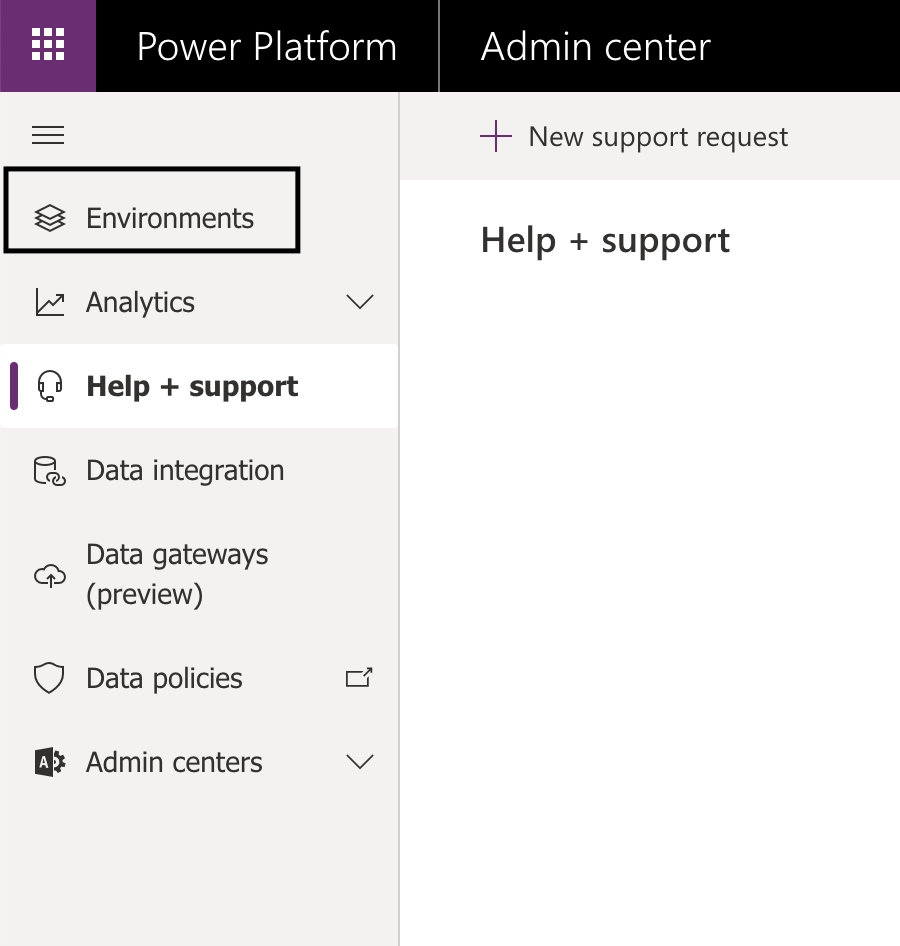Click the plus icon for new support request
This screenshot has height=946, width=900.
click(496, 136)
